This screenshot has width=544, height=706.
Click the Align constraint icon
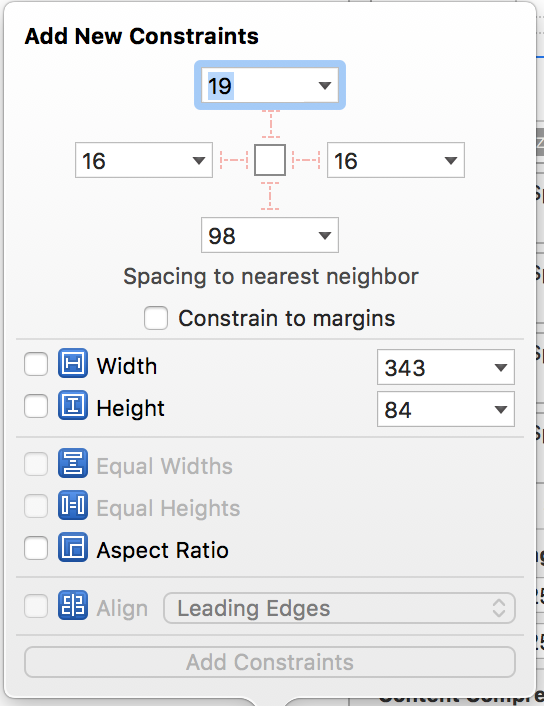(73, 605)
